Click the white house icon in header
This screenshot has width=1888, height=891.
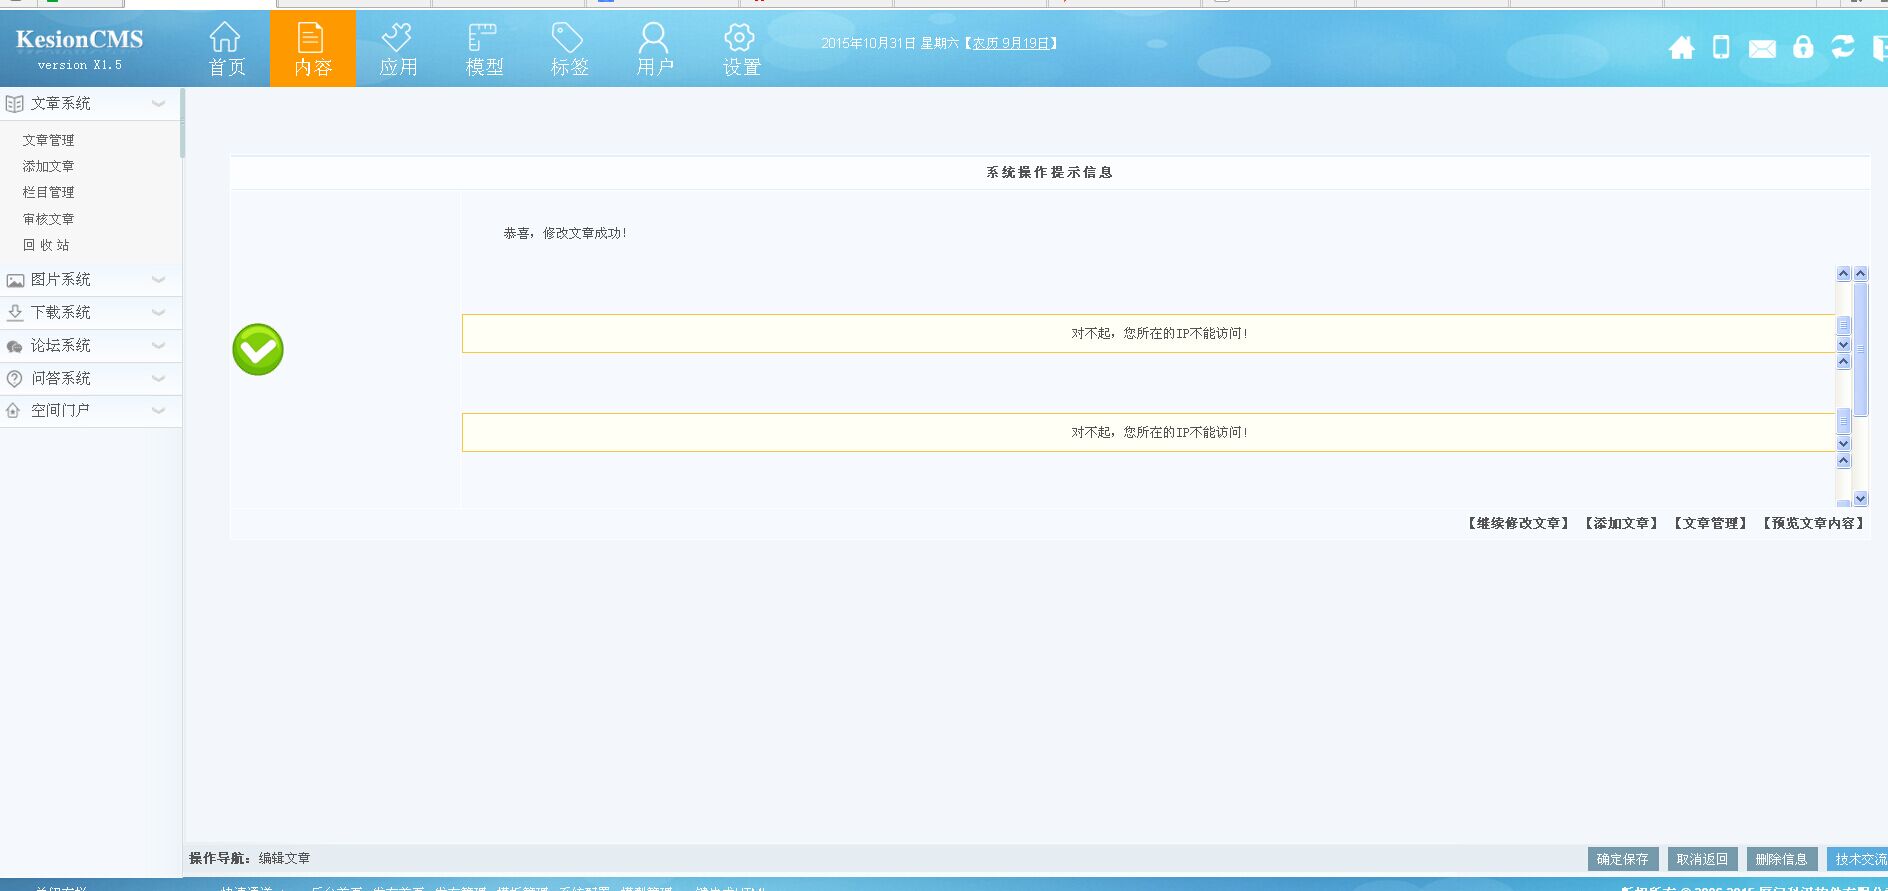(1681, 47)
